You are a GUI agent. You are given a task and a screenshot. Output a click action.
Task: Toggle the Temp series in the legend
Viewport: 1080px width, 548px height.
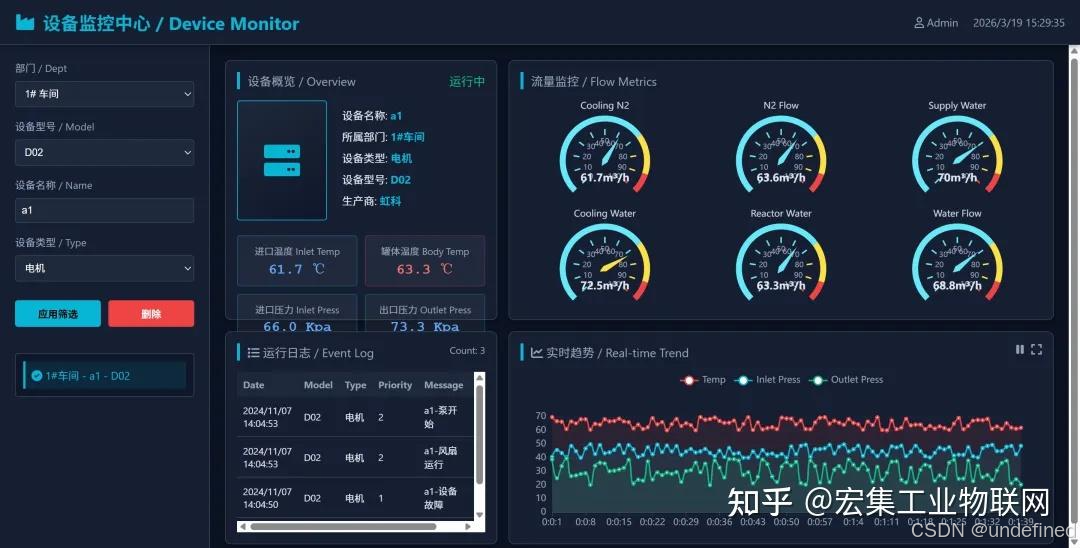[x=703, y=379]
